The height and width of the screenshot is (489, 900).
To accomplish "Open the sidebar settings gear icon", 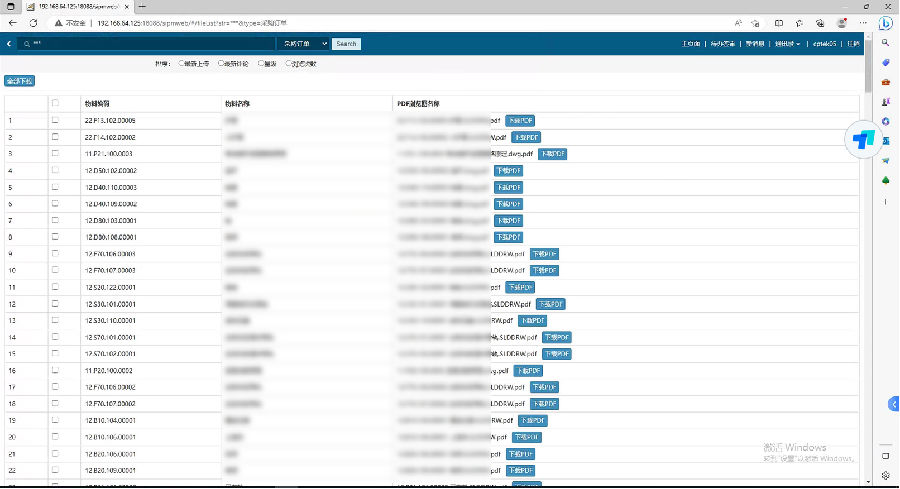I will 886,475.
